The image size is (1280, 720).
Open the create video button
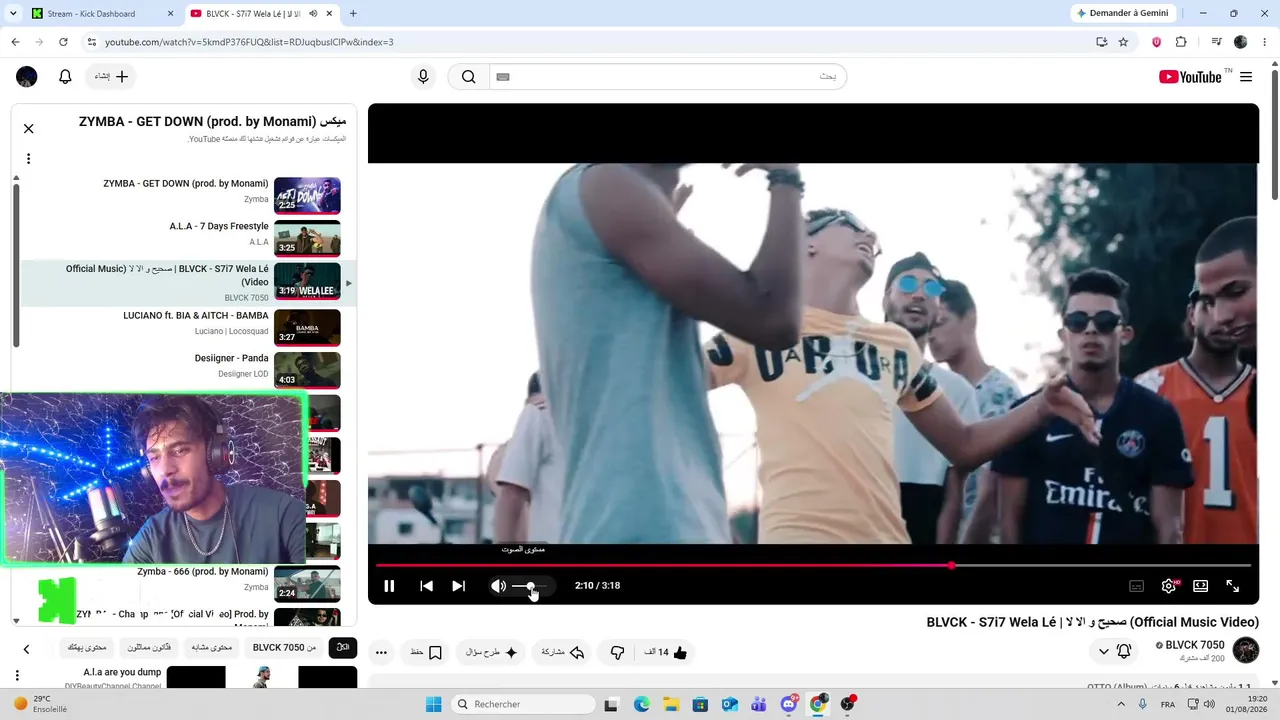tap(112, 77)
